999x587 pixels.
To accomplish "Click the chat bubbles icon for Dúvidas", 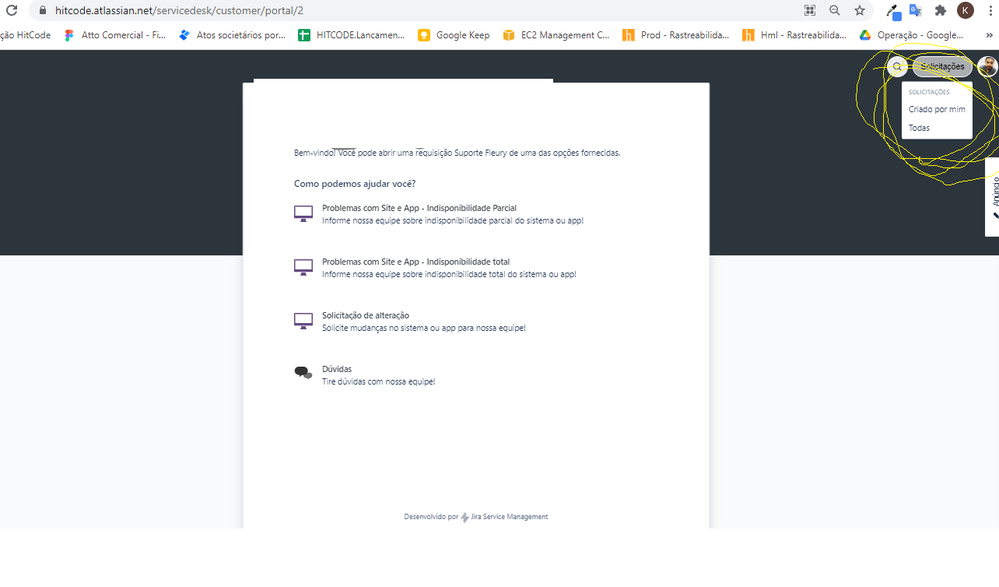I will pyautogui.click(x=303, y=373).
